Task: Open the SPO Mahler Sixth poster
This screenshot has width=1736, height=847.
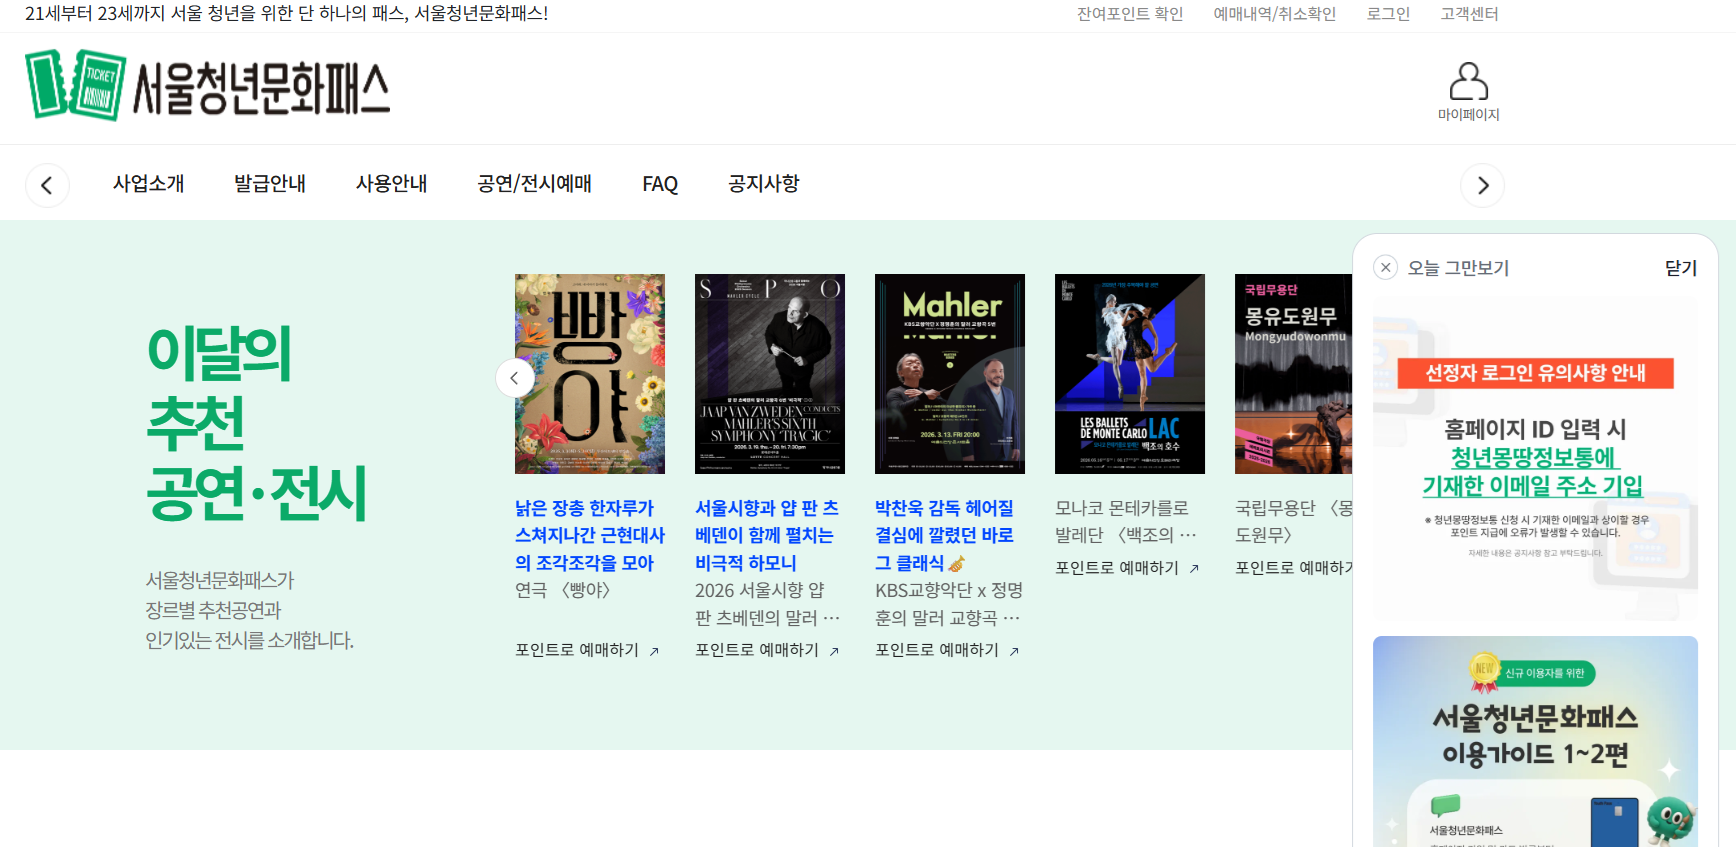Action: click(770, 374)
